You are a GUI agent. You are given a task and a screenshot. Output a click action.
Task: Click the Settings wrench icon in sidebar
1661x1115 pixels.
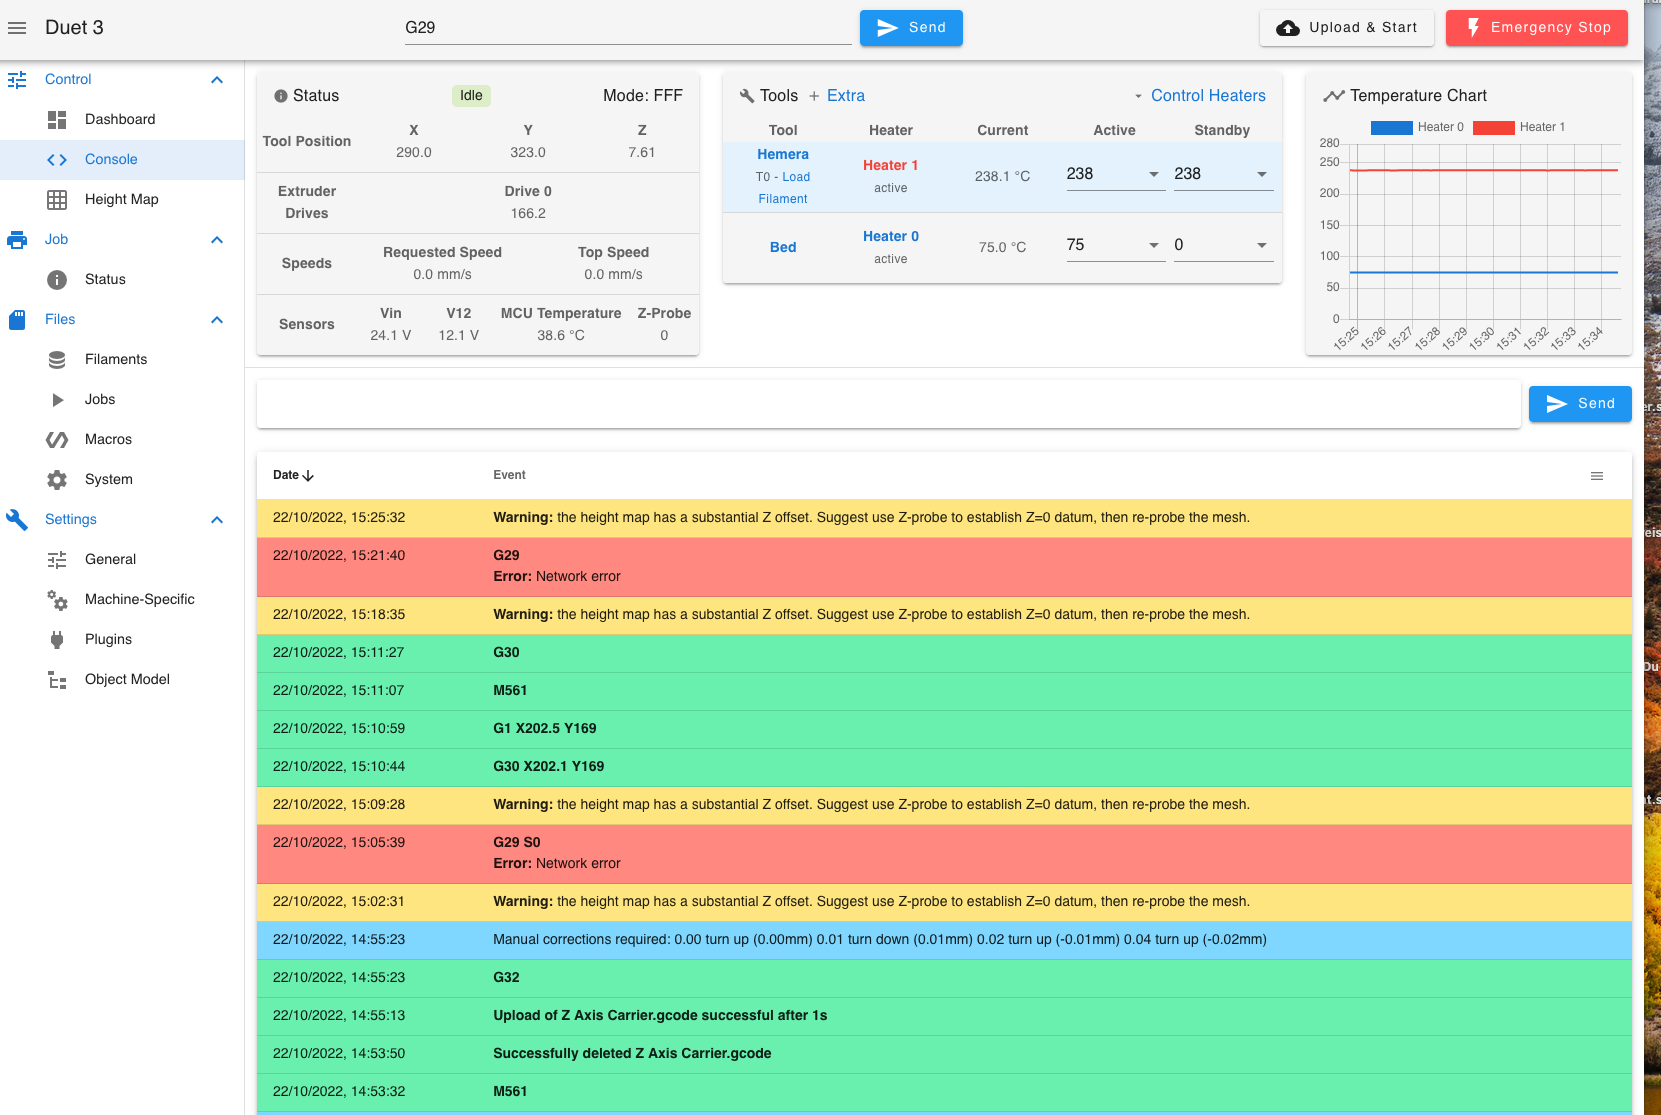coord(17,520)
